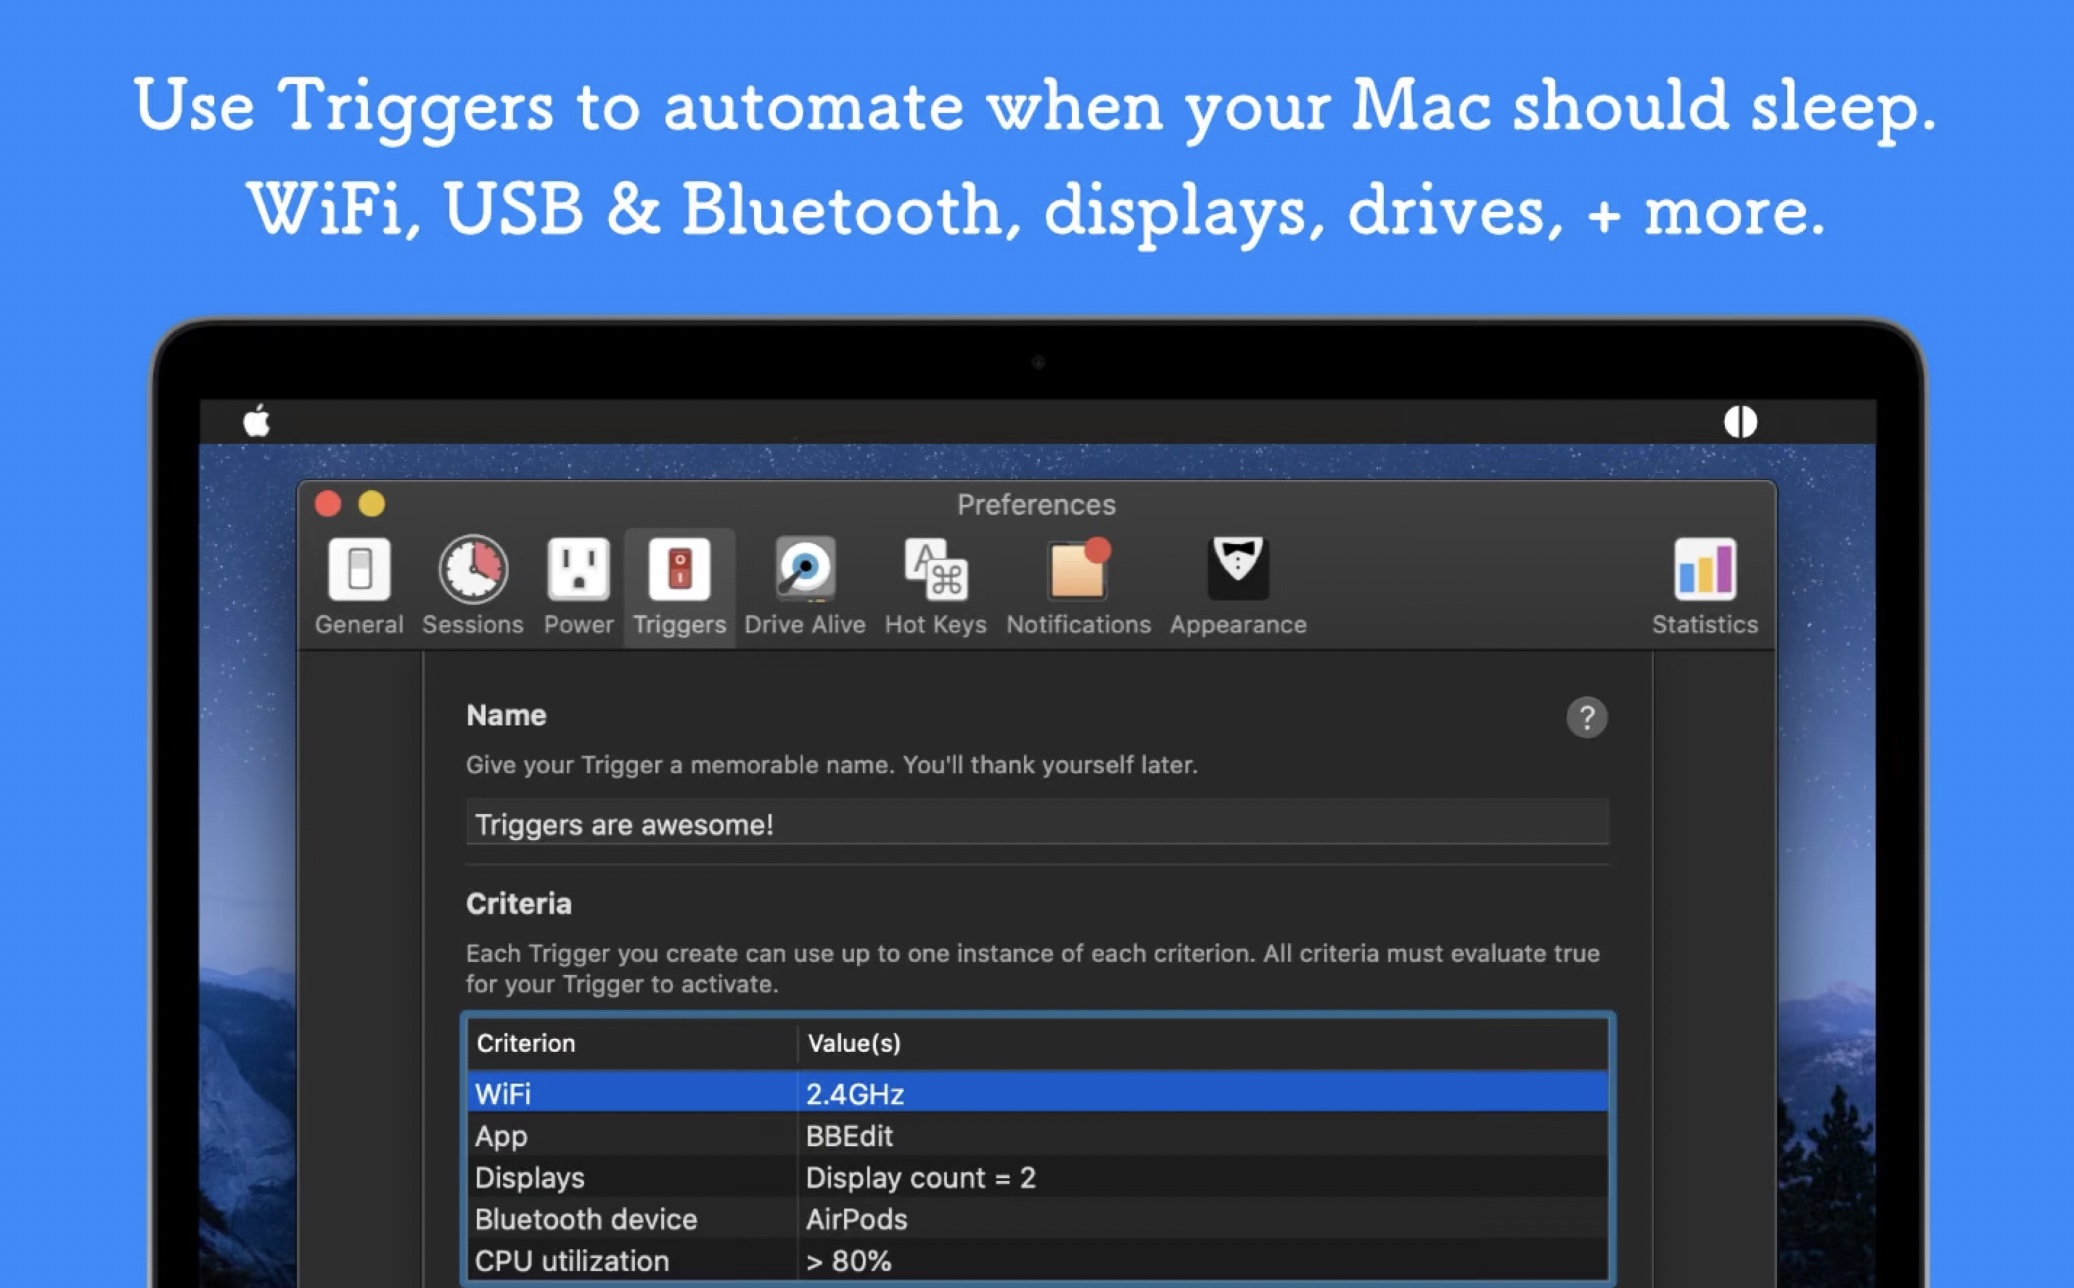Click the Trigger name text field
Image resolution: width=2074 pixels, height=1288 pixels.
(1036, 824)
